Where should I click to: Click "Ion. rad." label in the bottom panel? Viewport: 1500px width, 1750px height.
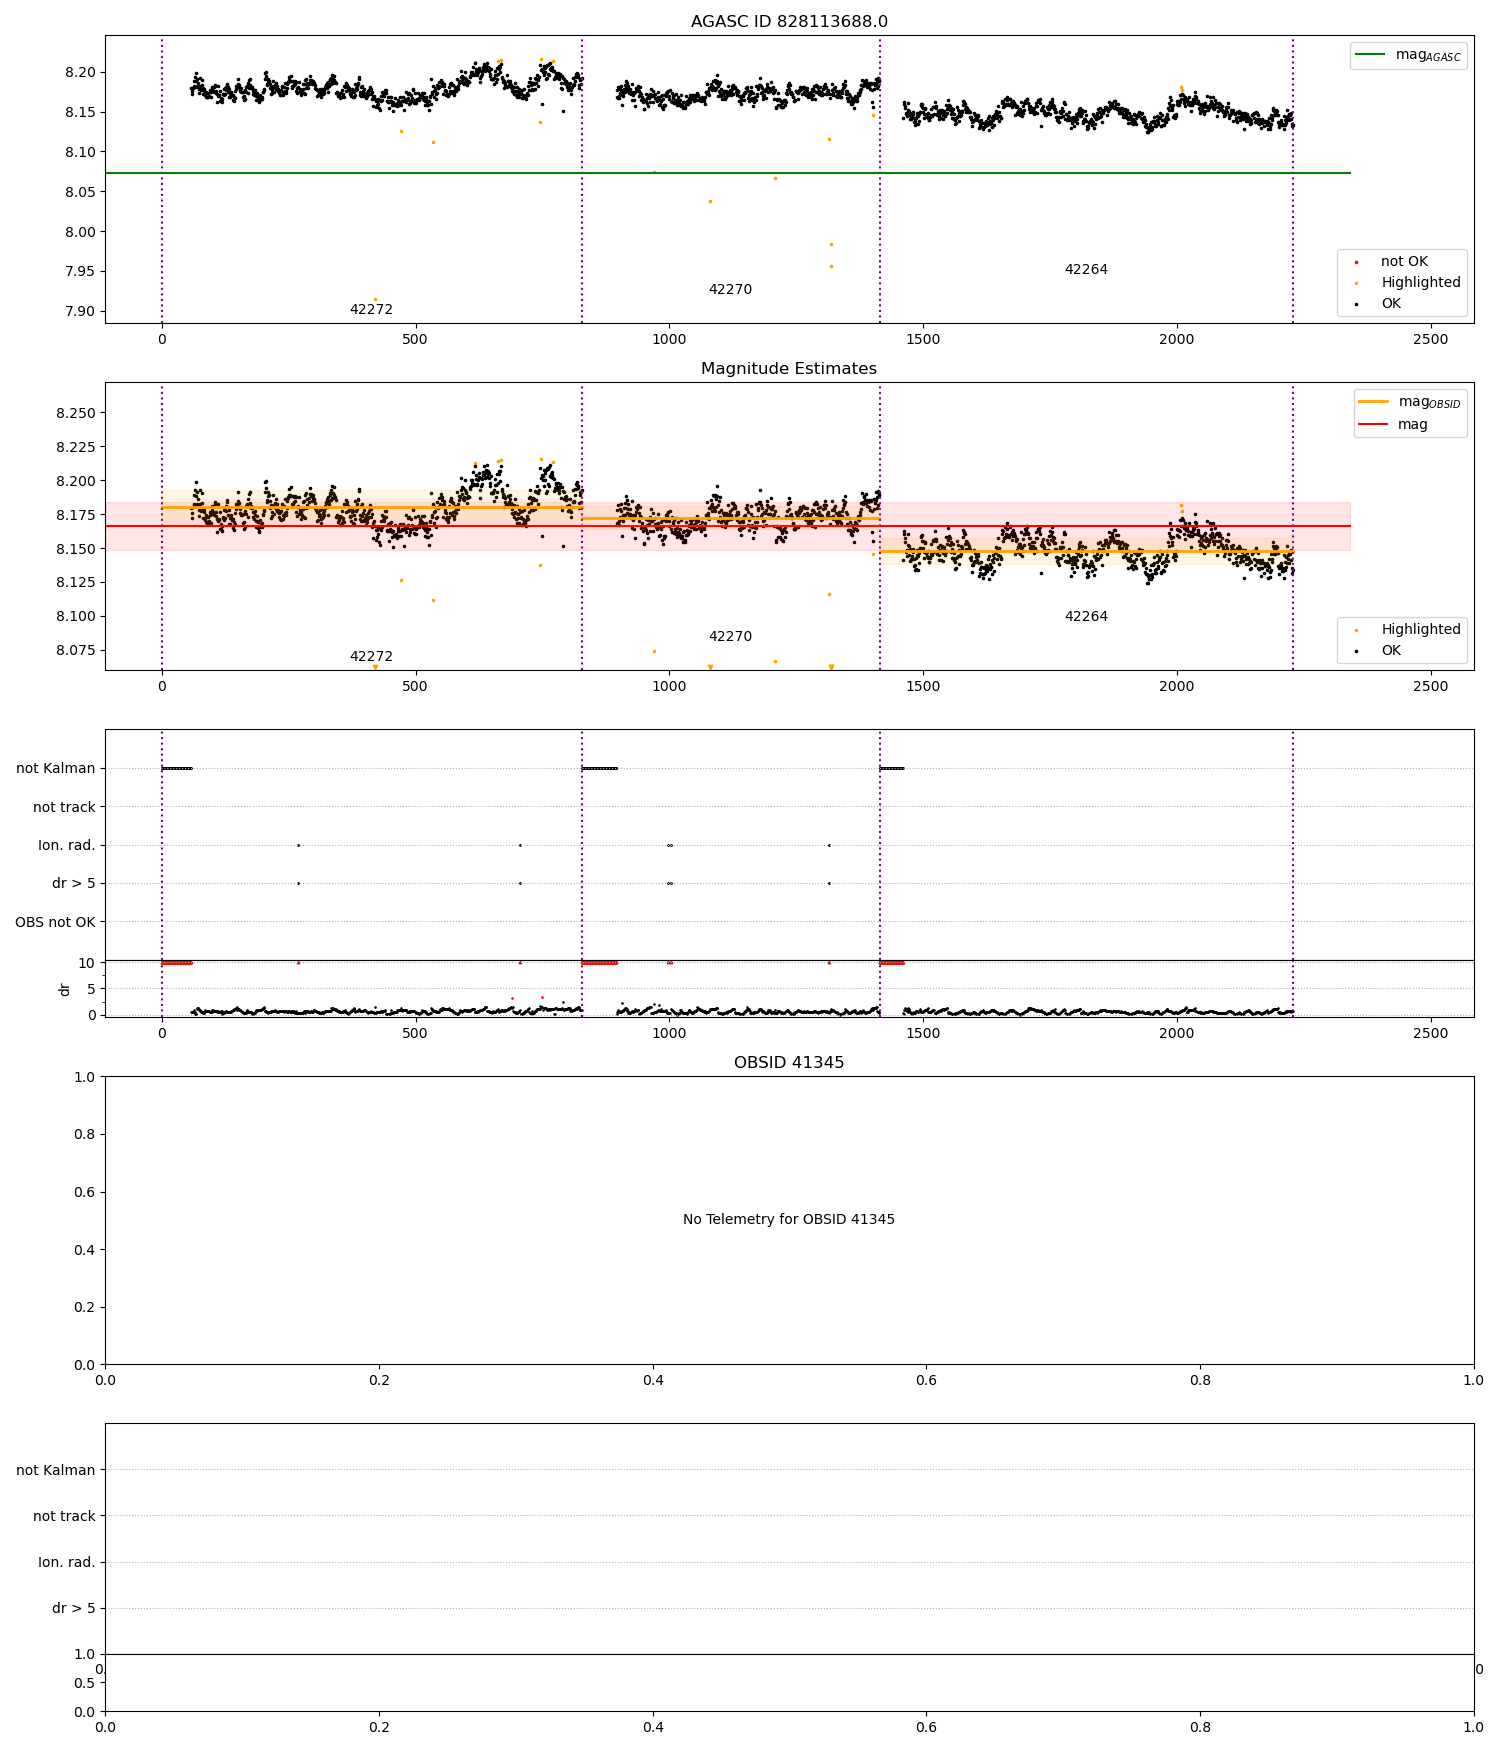(x=67, y=1562)
